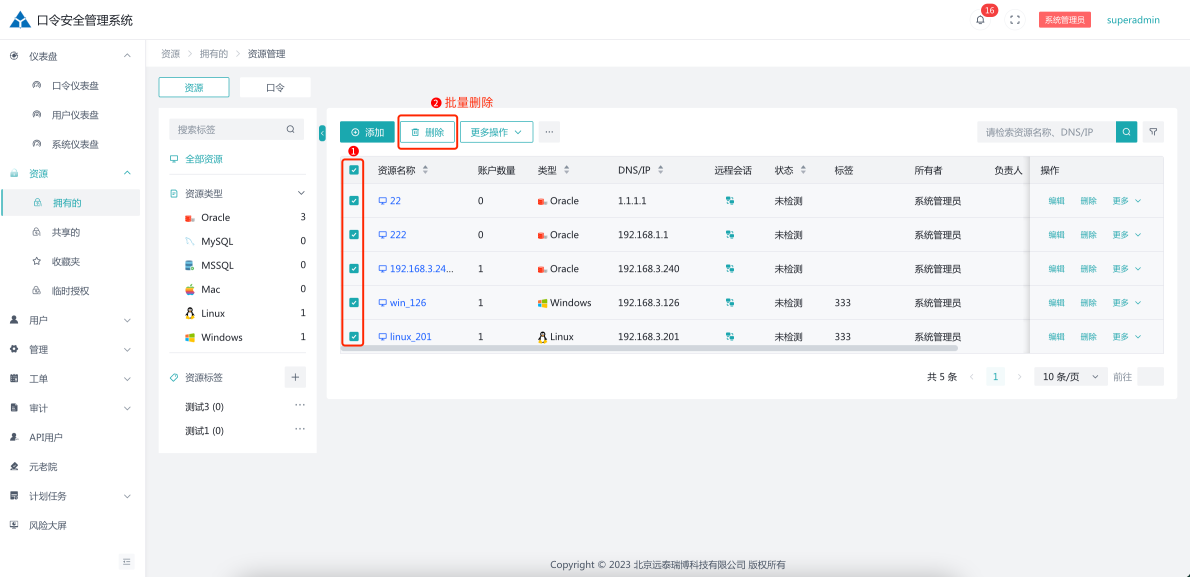Open 共享的 in the sidebar menu
The width and height of the screenshot is (1190, 577).
click(x=66, y=232)
